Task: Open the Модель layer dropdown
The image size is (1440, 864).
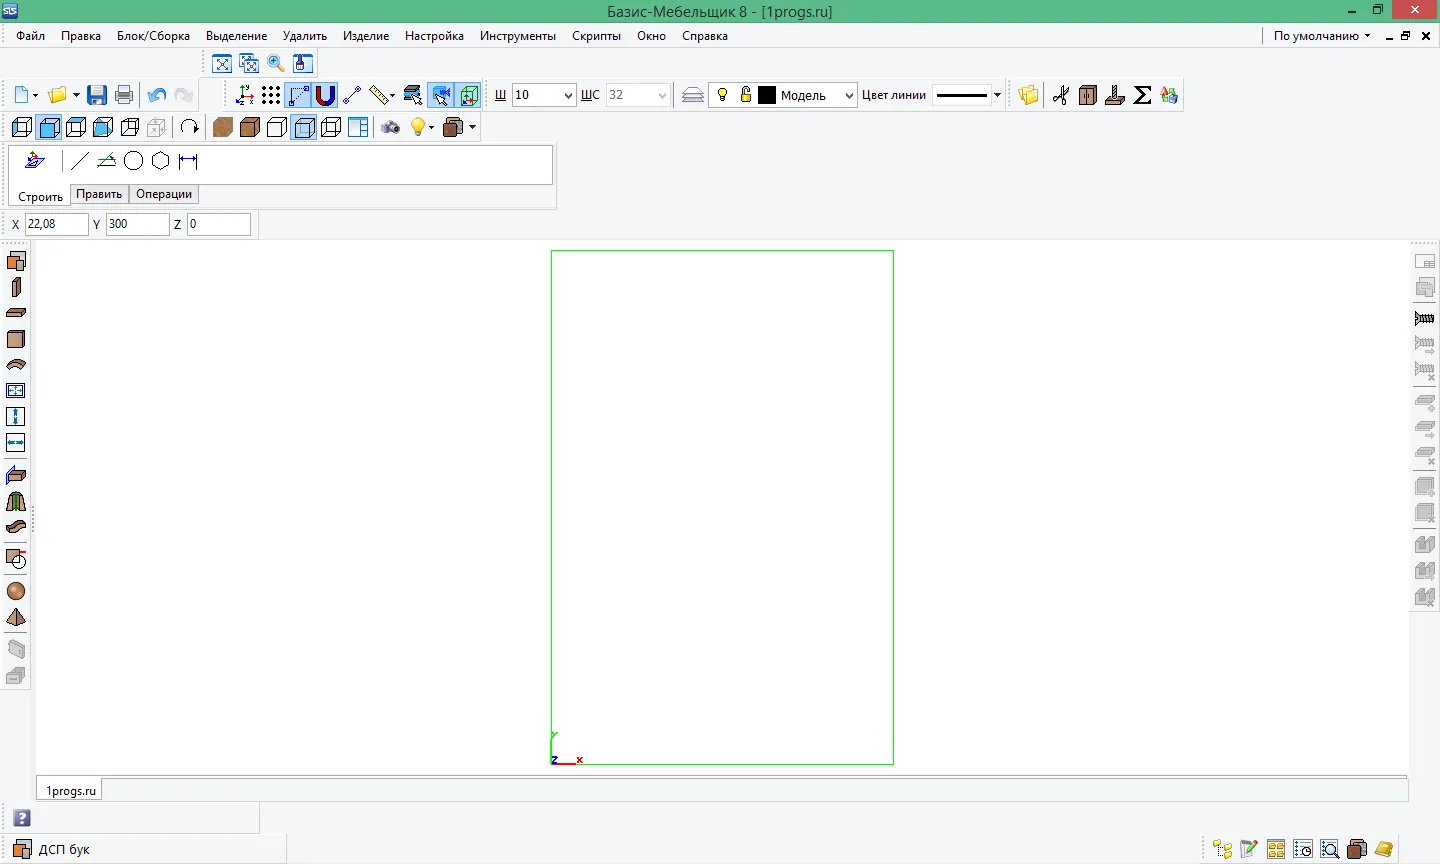Action: [850, 95]
